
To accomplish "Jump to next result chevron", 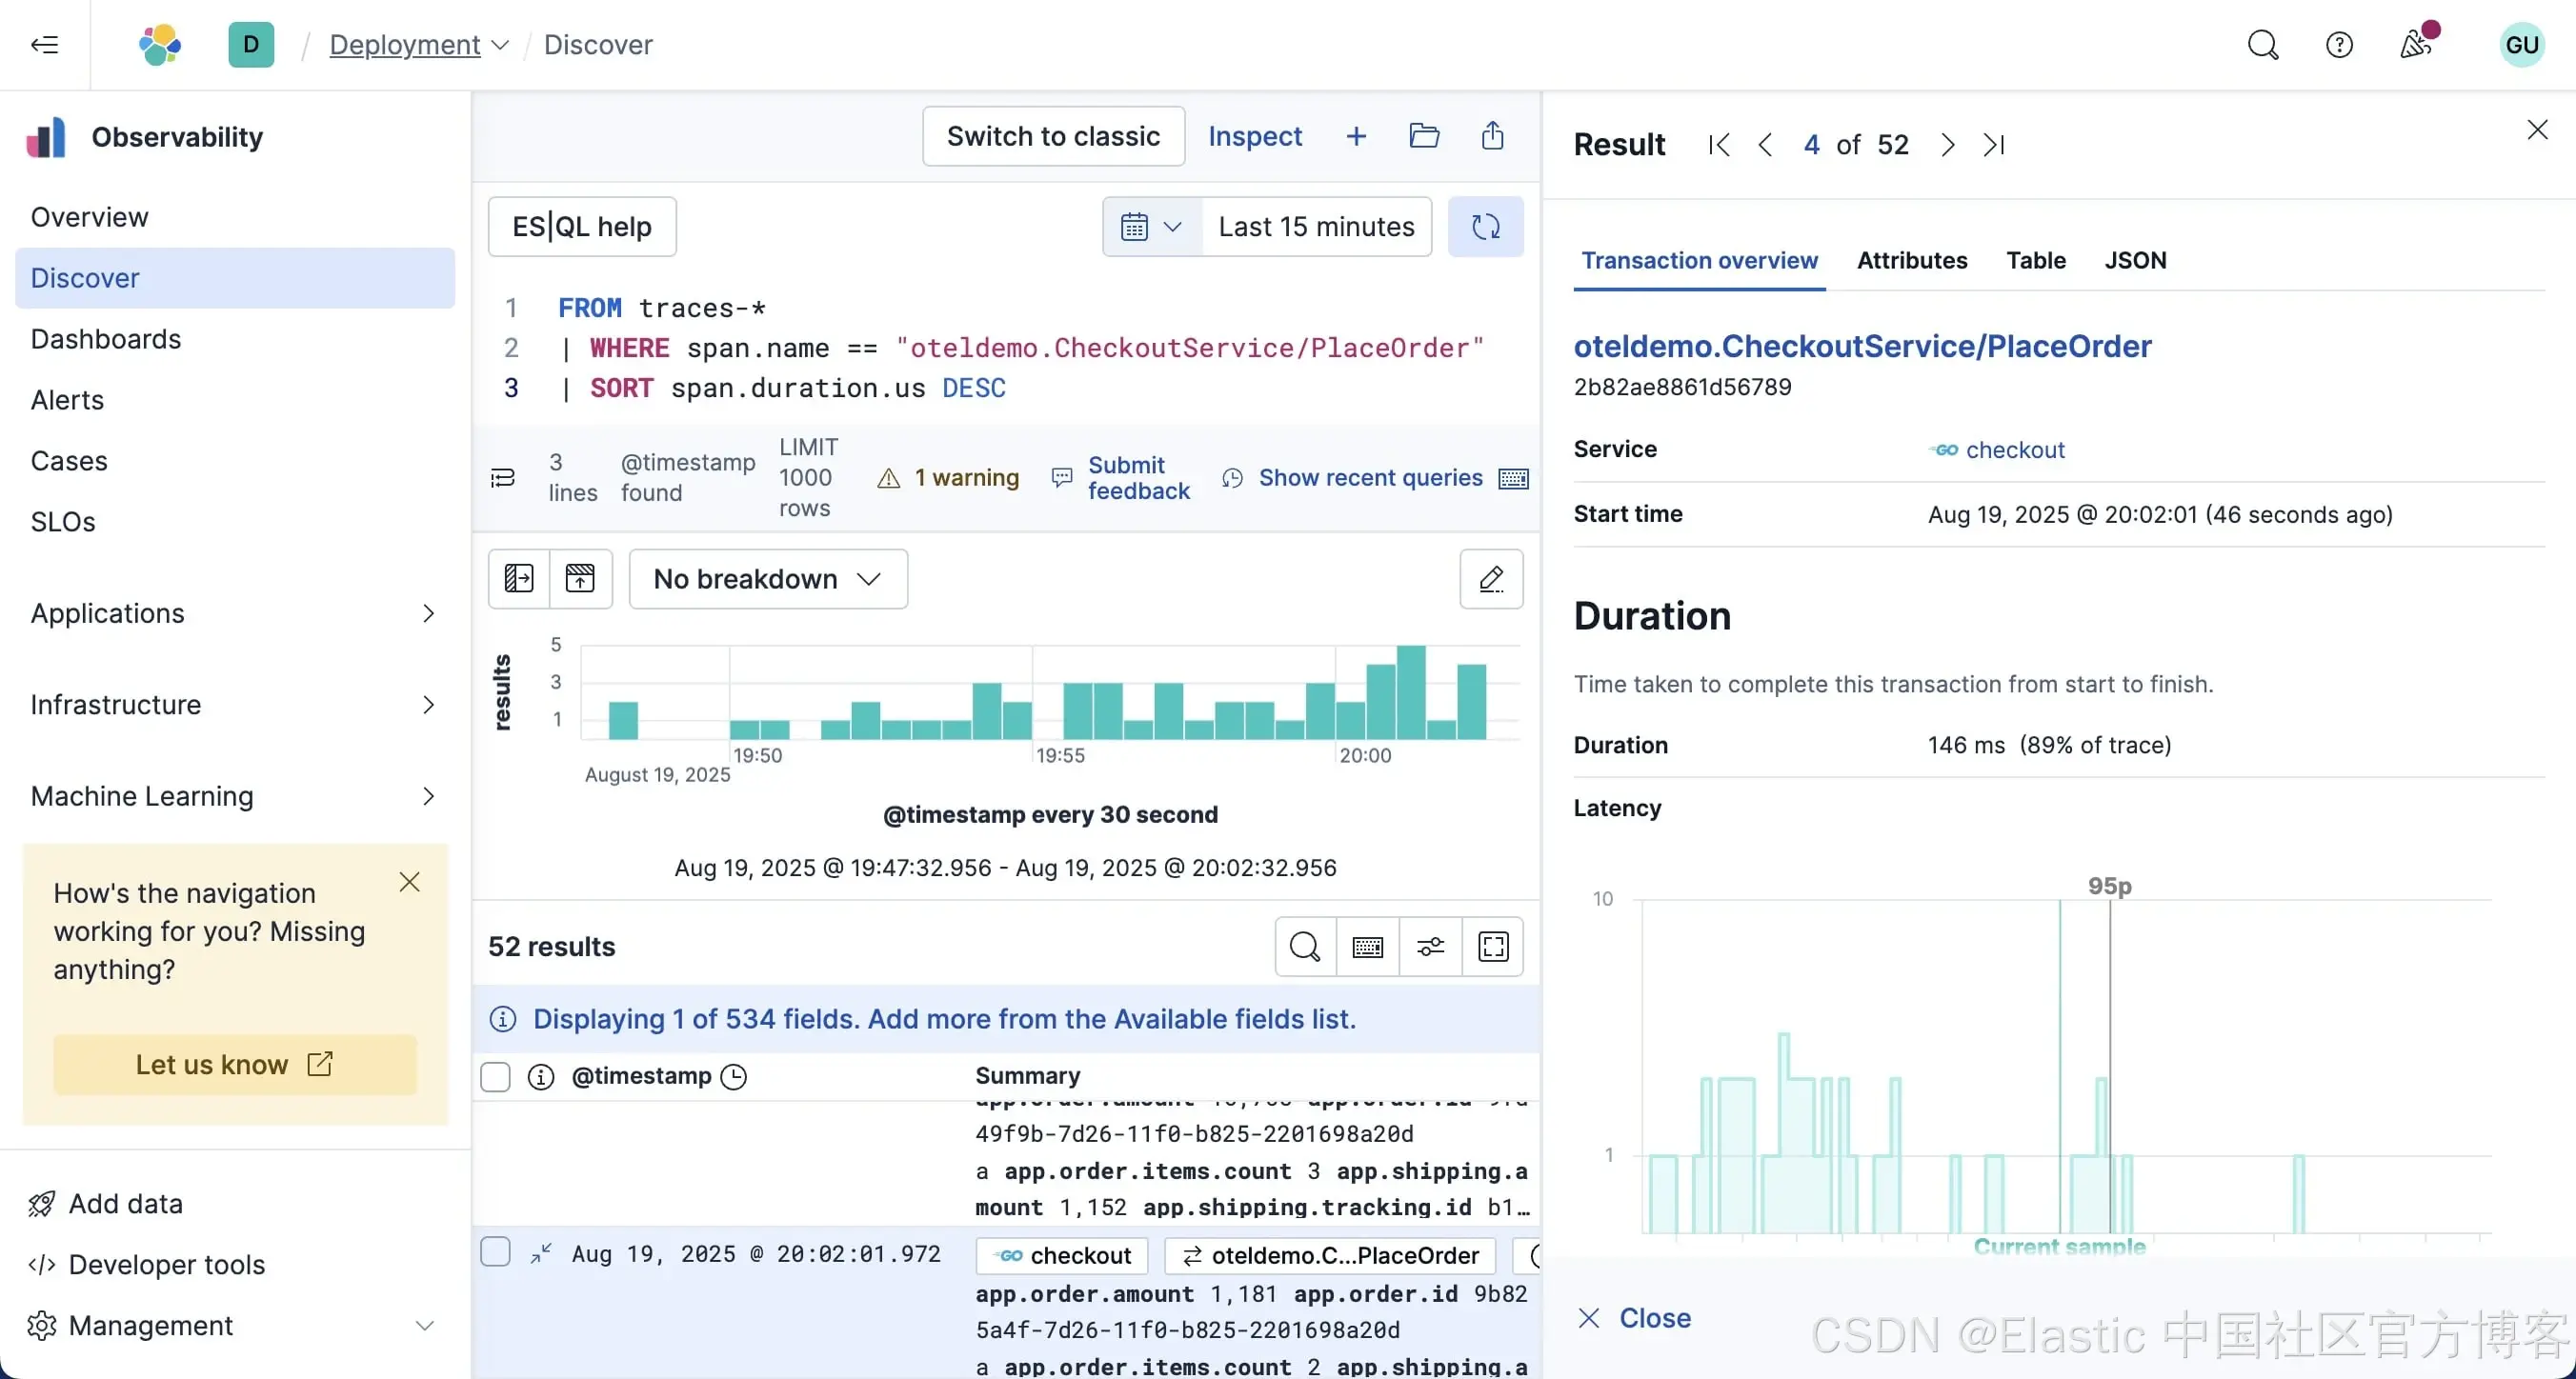I will click(x=1946, y=145).
